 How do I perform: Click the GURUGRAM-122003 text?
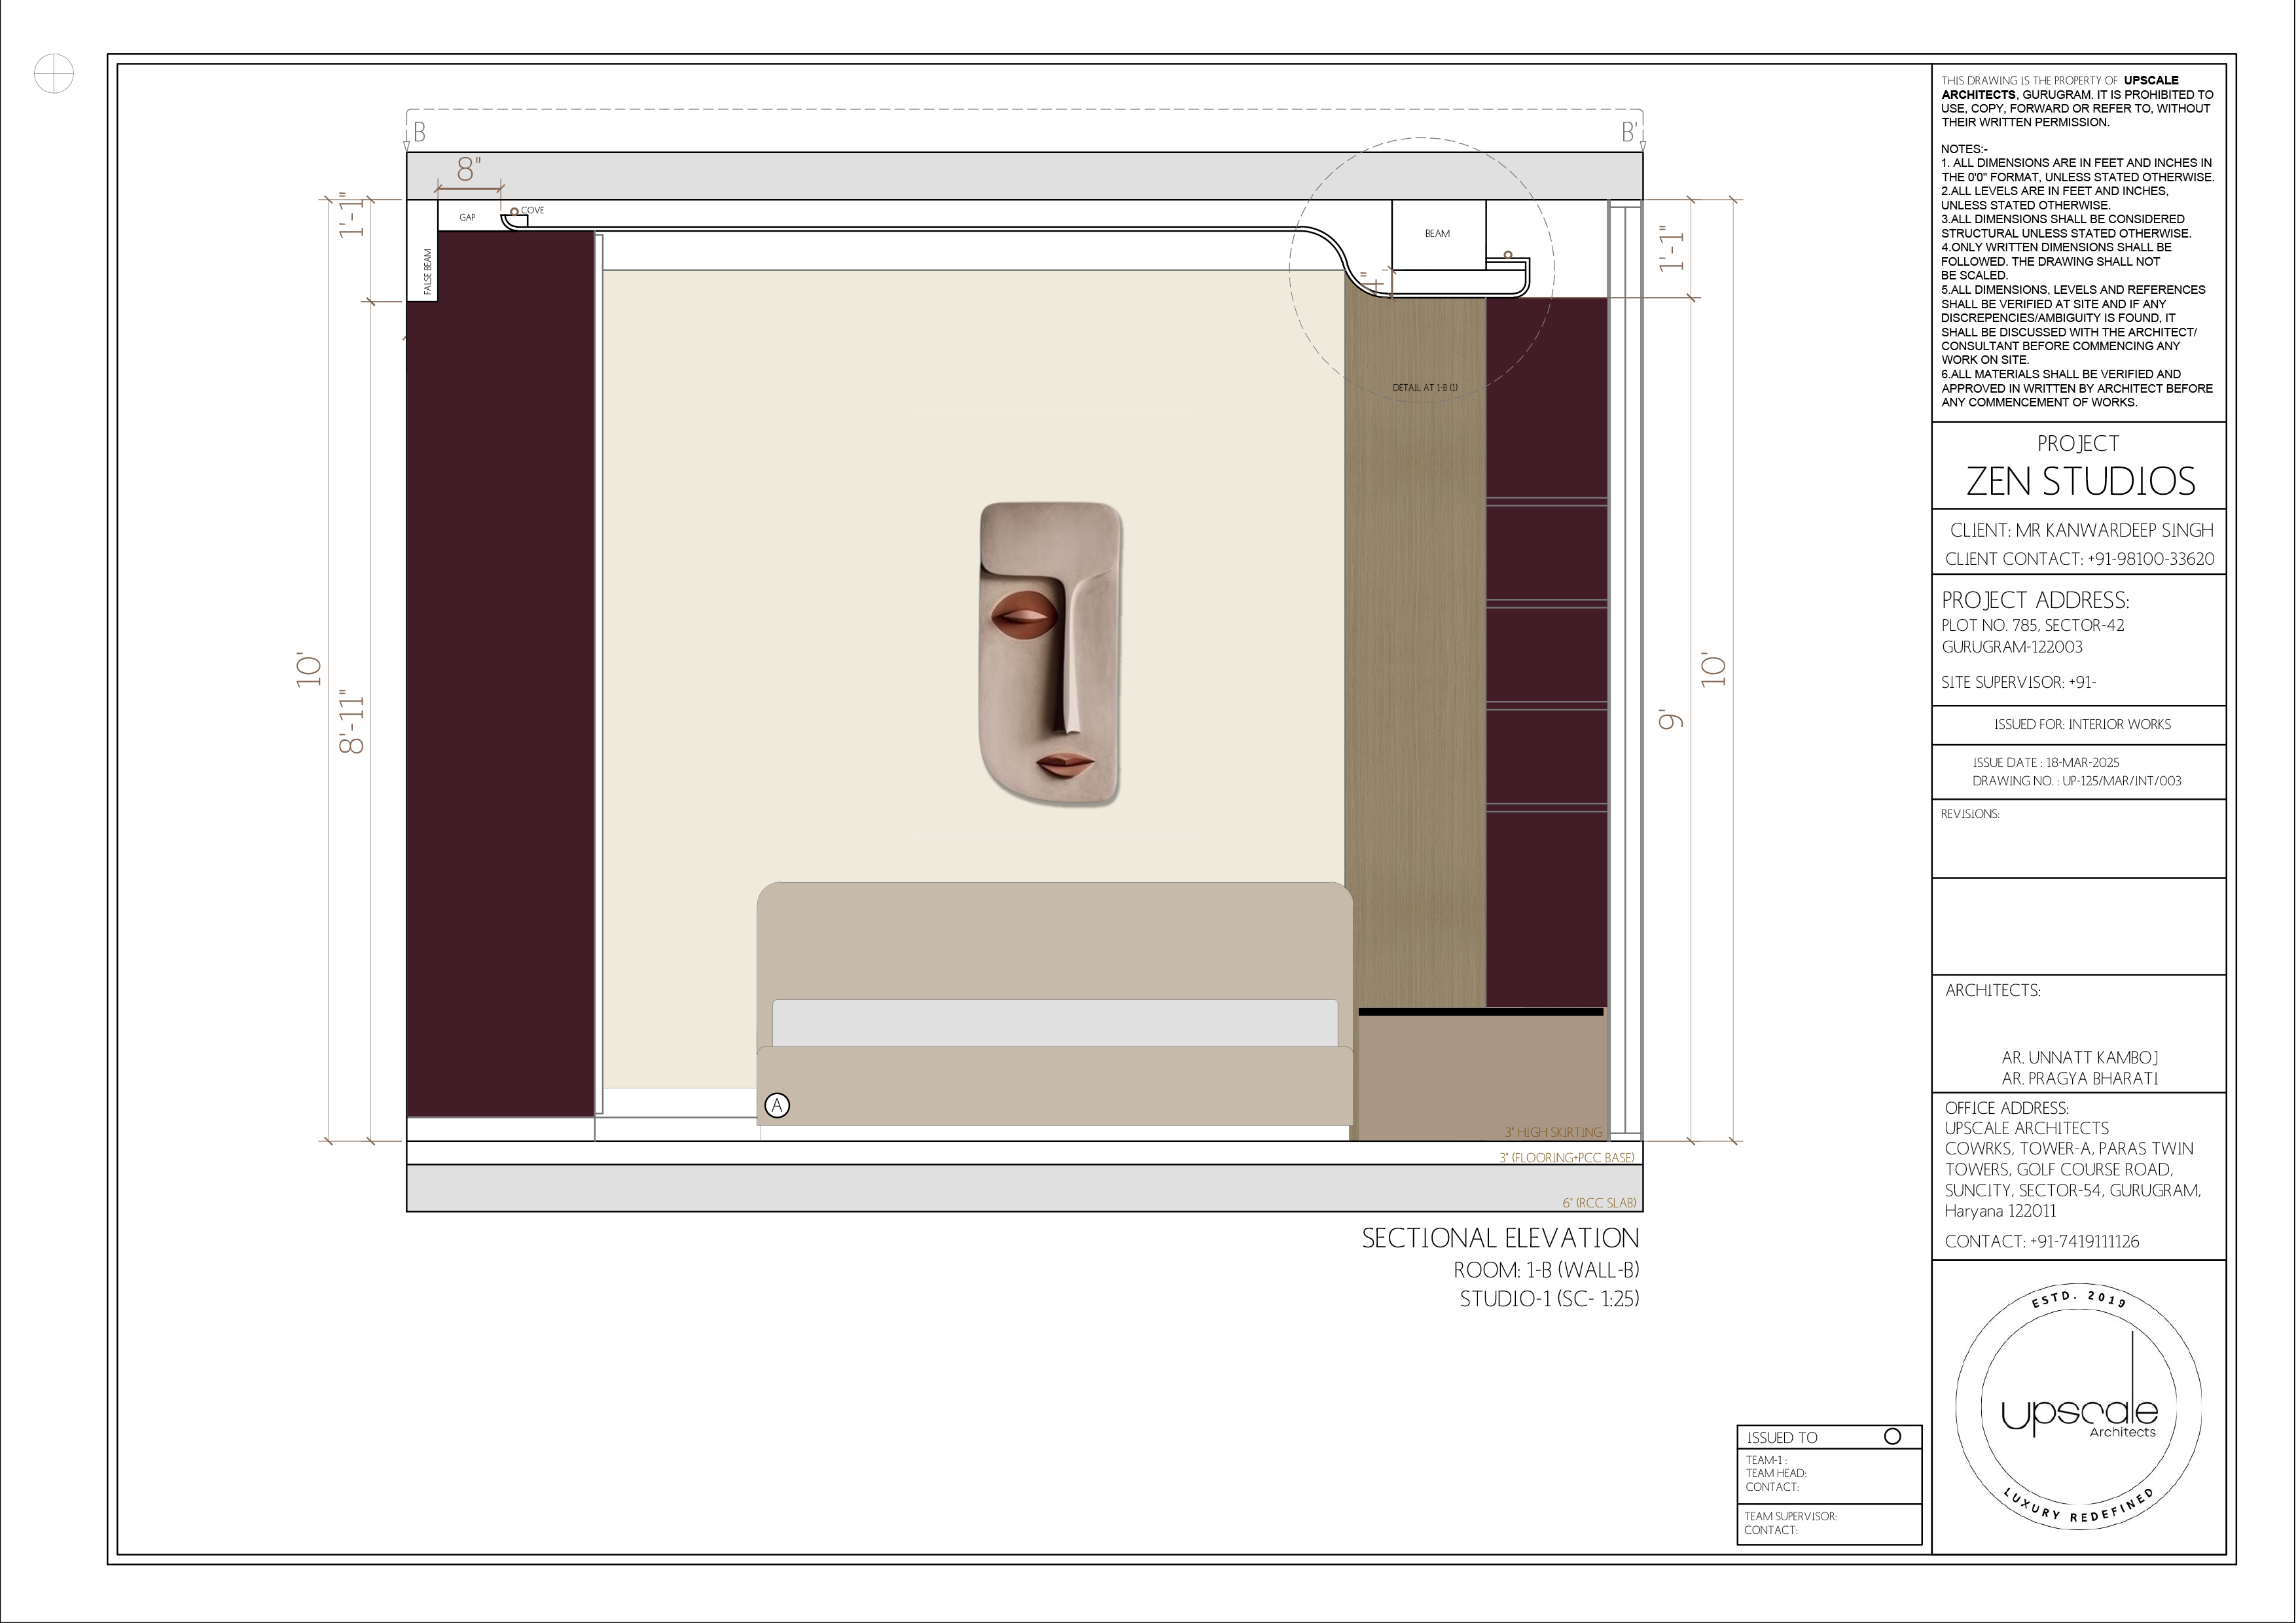pyautogui.click(x=2012, y=647)
